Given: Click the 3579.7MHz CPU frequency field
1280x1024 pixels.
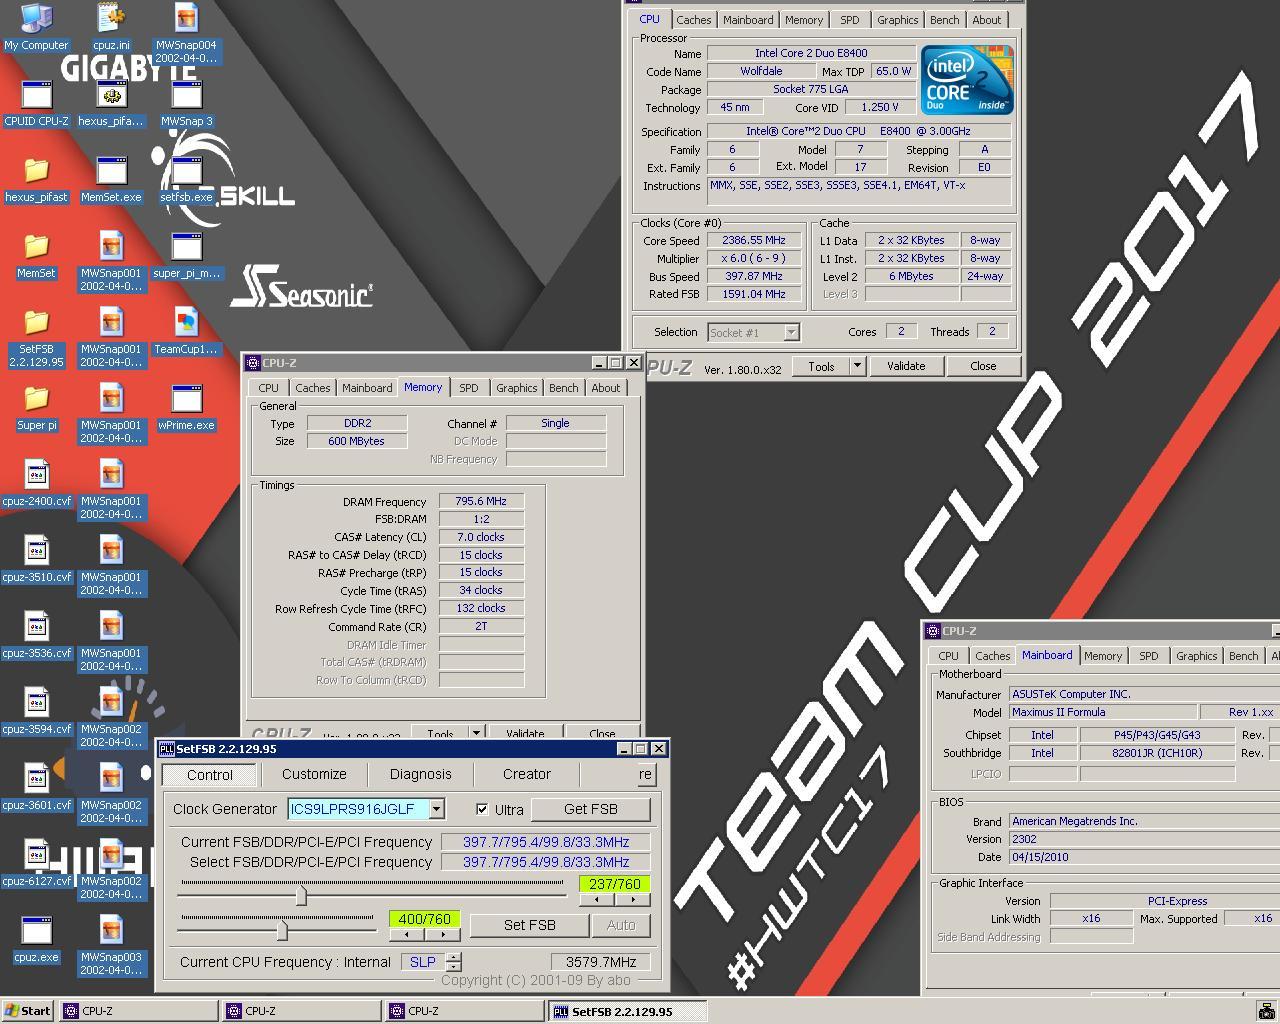Looking at the screenshot, I should point(600,962).
